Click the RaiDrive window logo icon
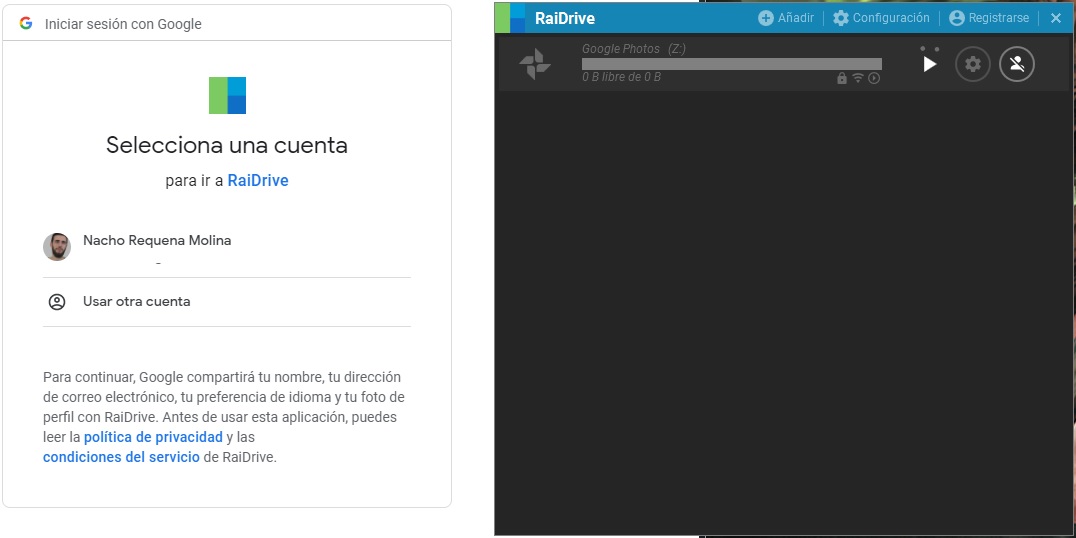1076x538 pixels. (510, 18)
